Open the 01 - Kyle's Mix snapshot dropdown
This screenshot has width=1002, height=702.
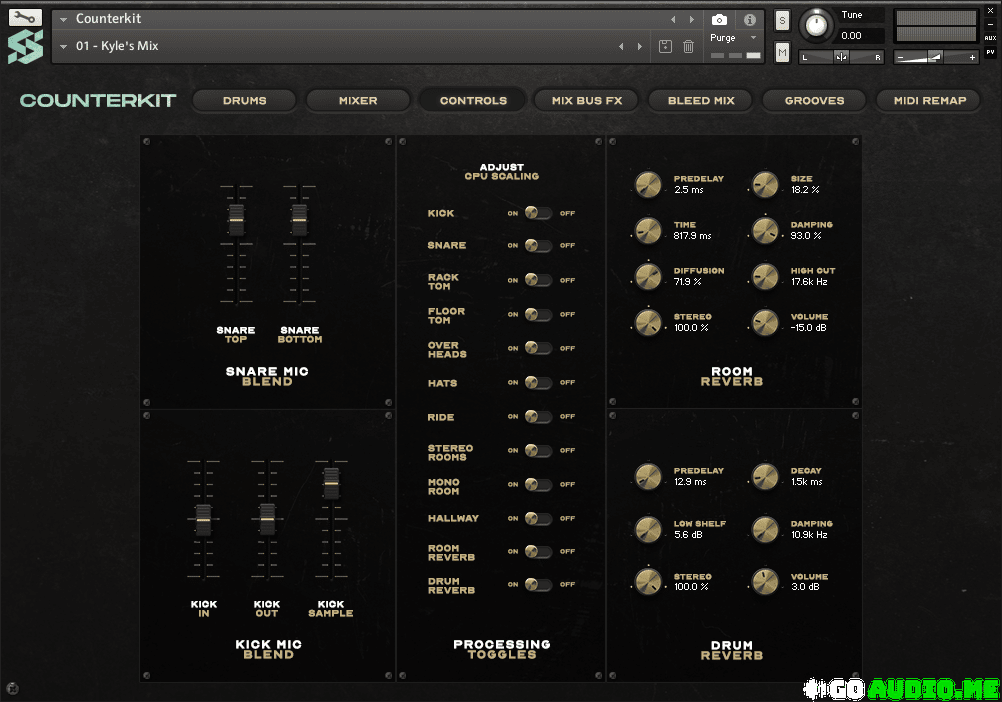[x=64, y=46]
